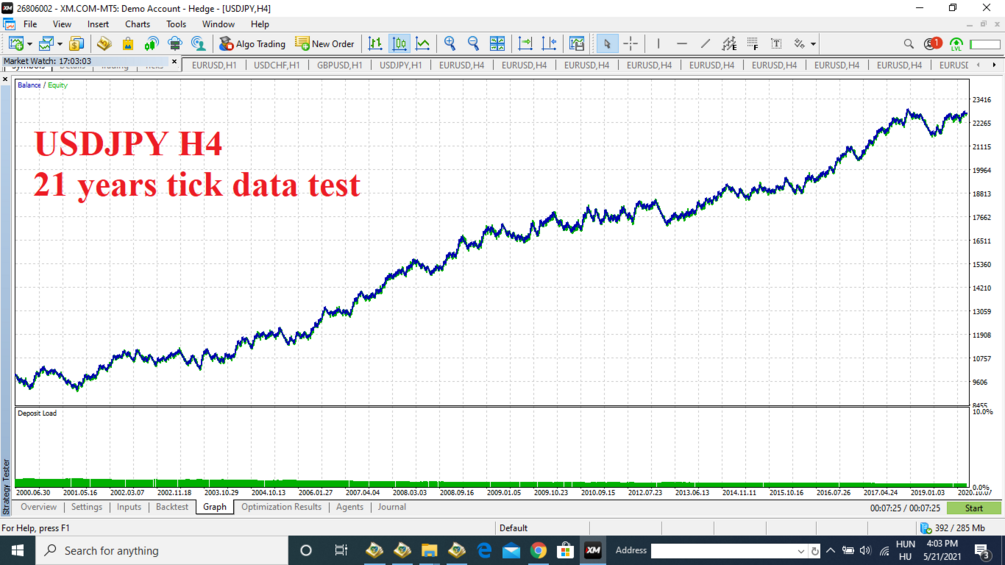Close the Strategy Tester panel
This screenshot has height=565, width=1005.
point(5,79)
